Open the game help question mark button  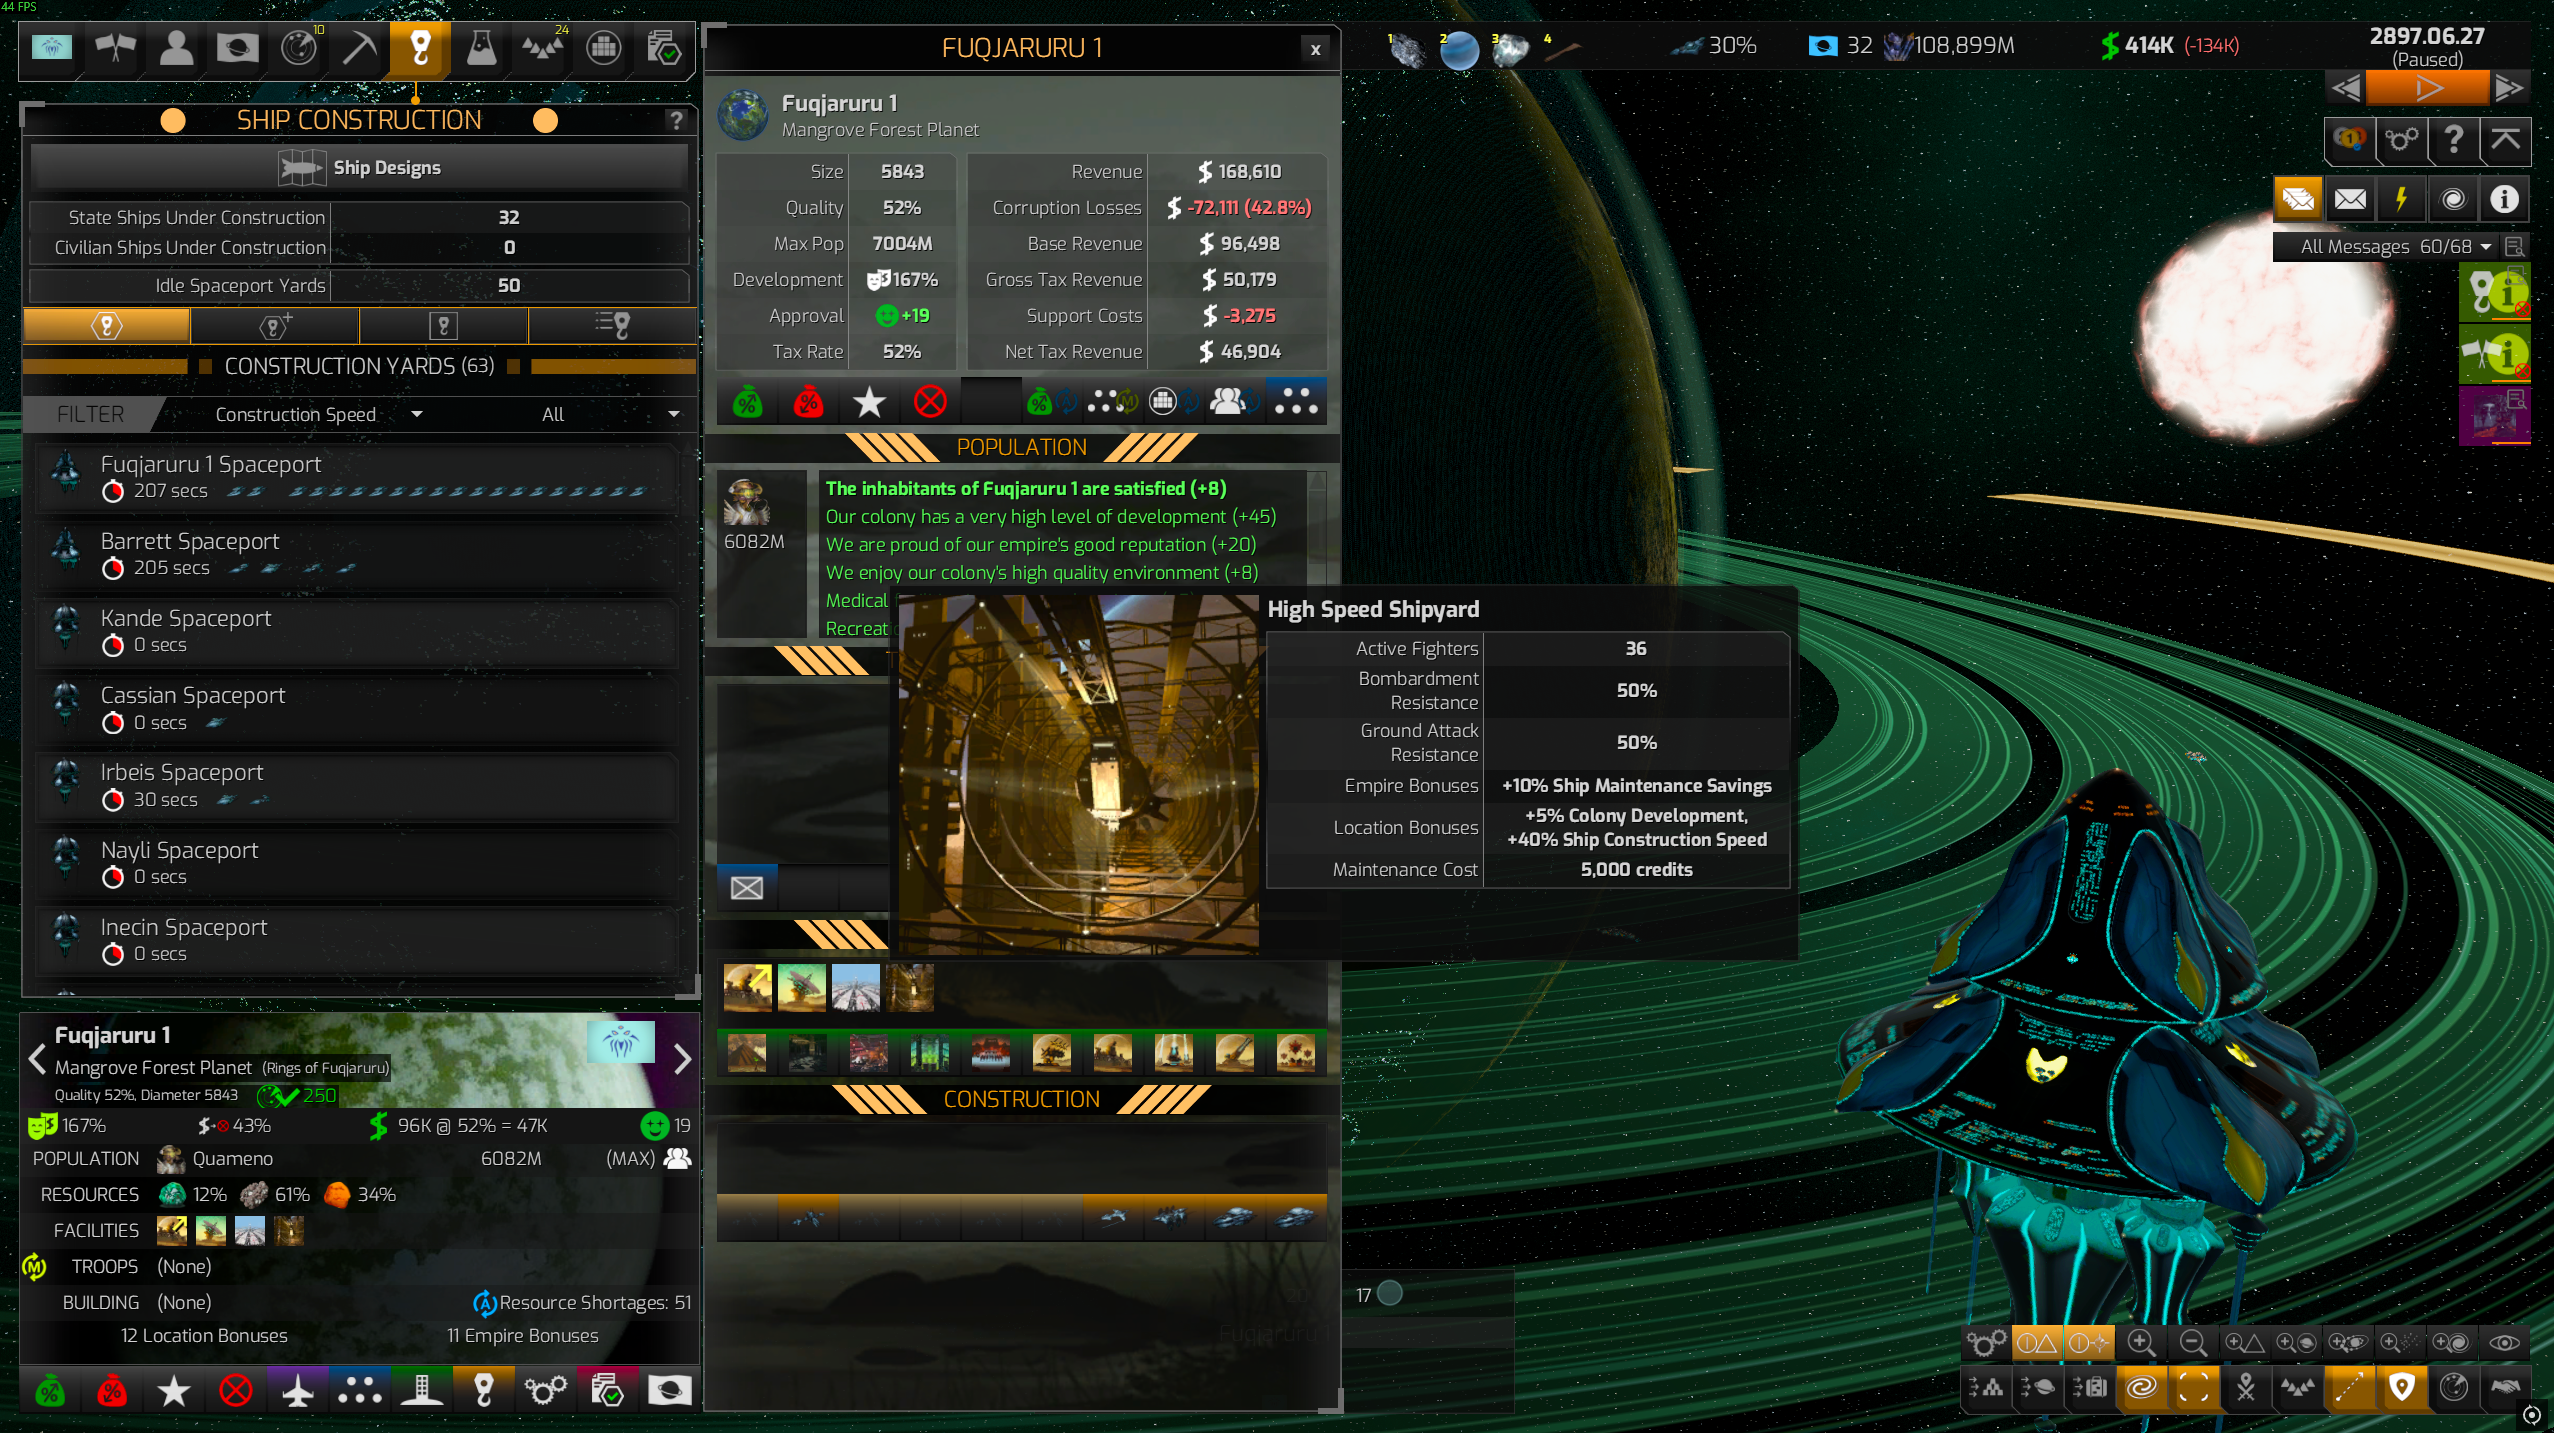[x=2453, y=140]
